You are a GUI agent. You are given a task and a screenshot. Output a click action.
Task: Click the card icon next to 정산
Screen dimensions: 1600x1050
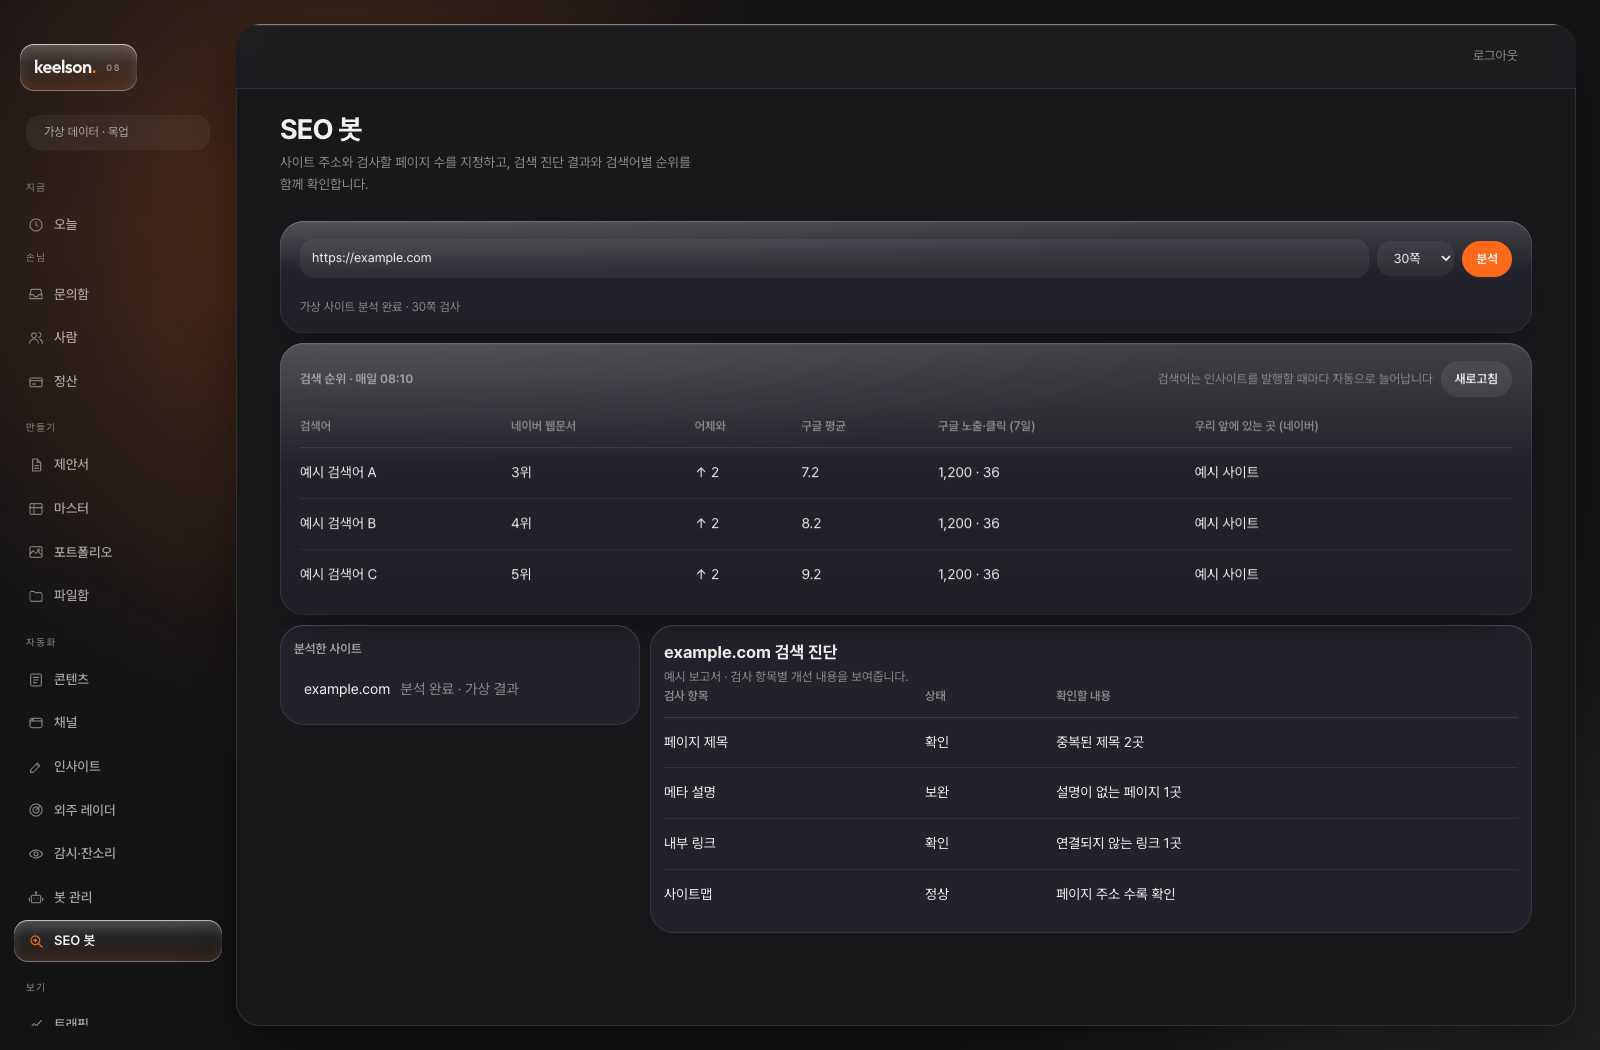36,382
